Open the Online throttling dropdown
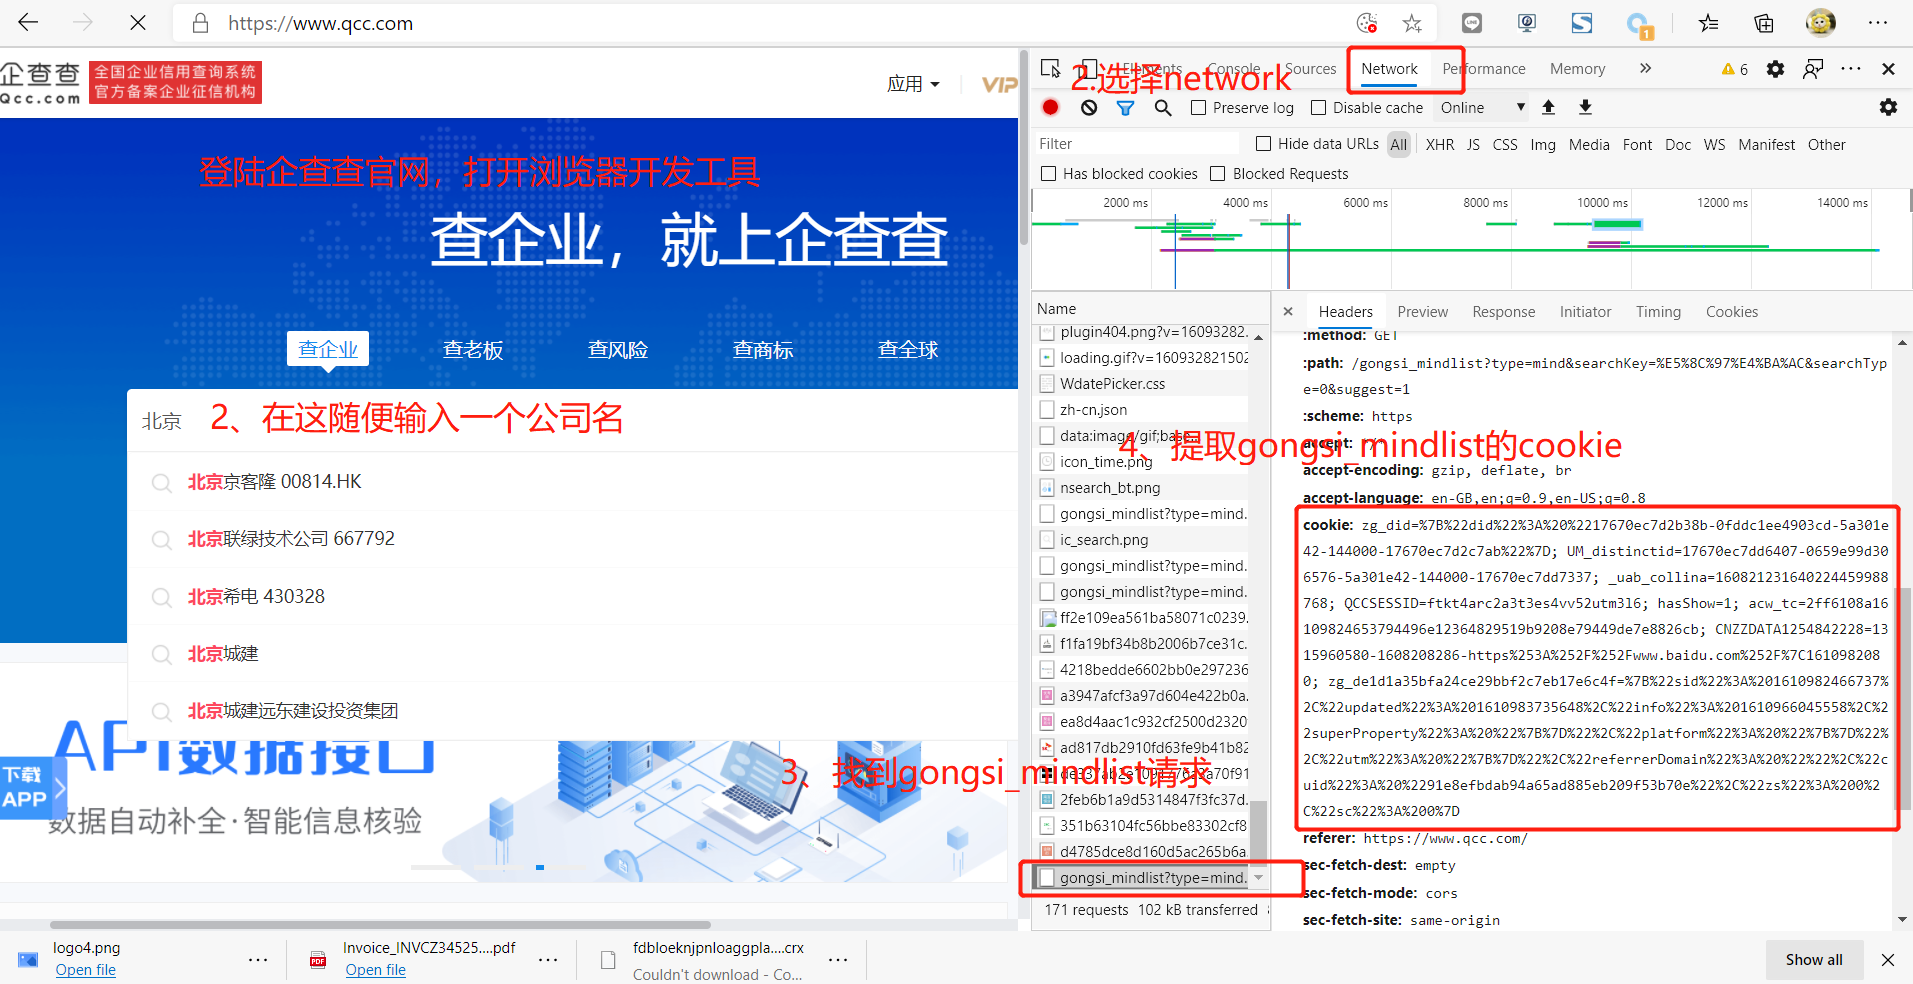This screenshot has width=1913, height=984. (x=1483, y=108)
